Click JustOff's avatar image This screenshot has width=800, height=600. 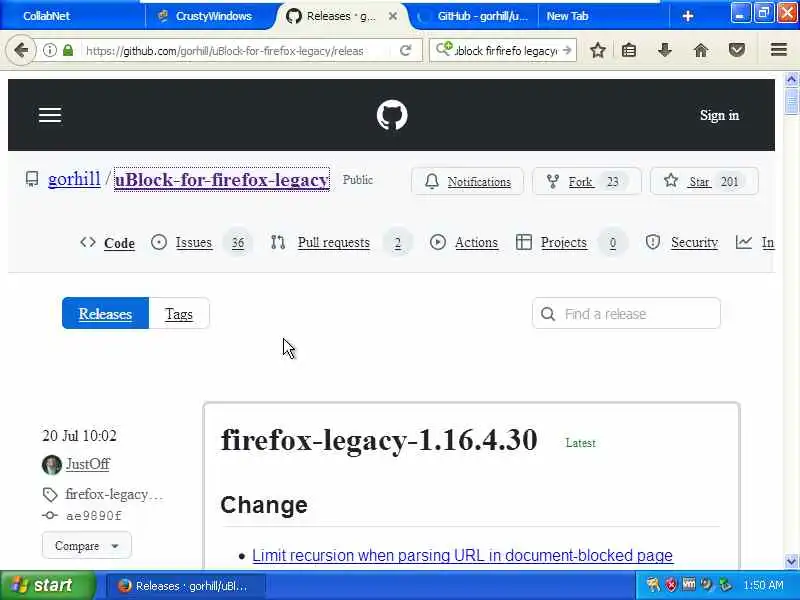point(52,464)
